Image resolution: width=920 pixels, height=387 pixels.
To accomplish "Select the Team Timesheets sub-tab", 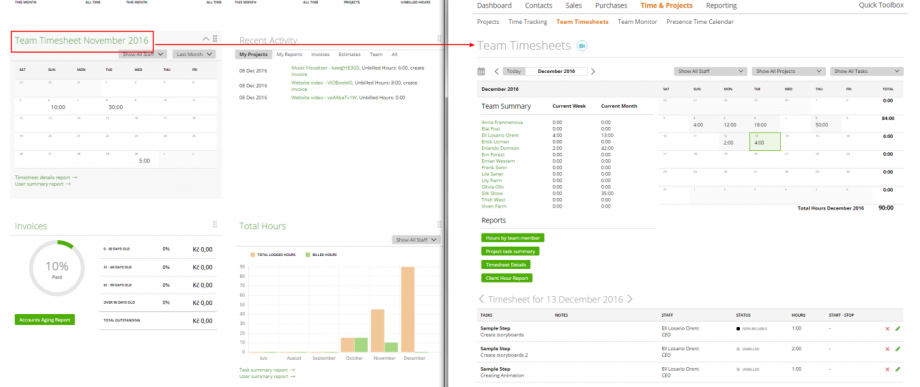I will 582,22.
